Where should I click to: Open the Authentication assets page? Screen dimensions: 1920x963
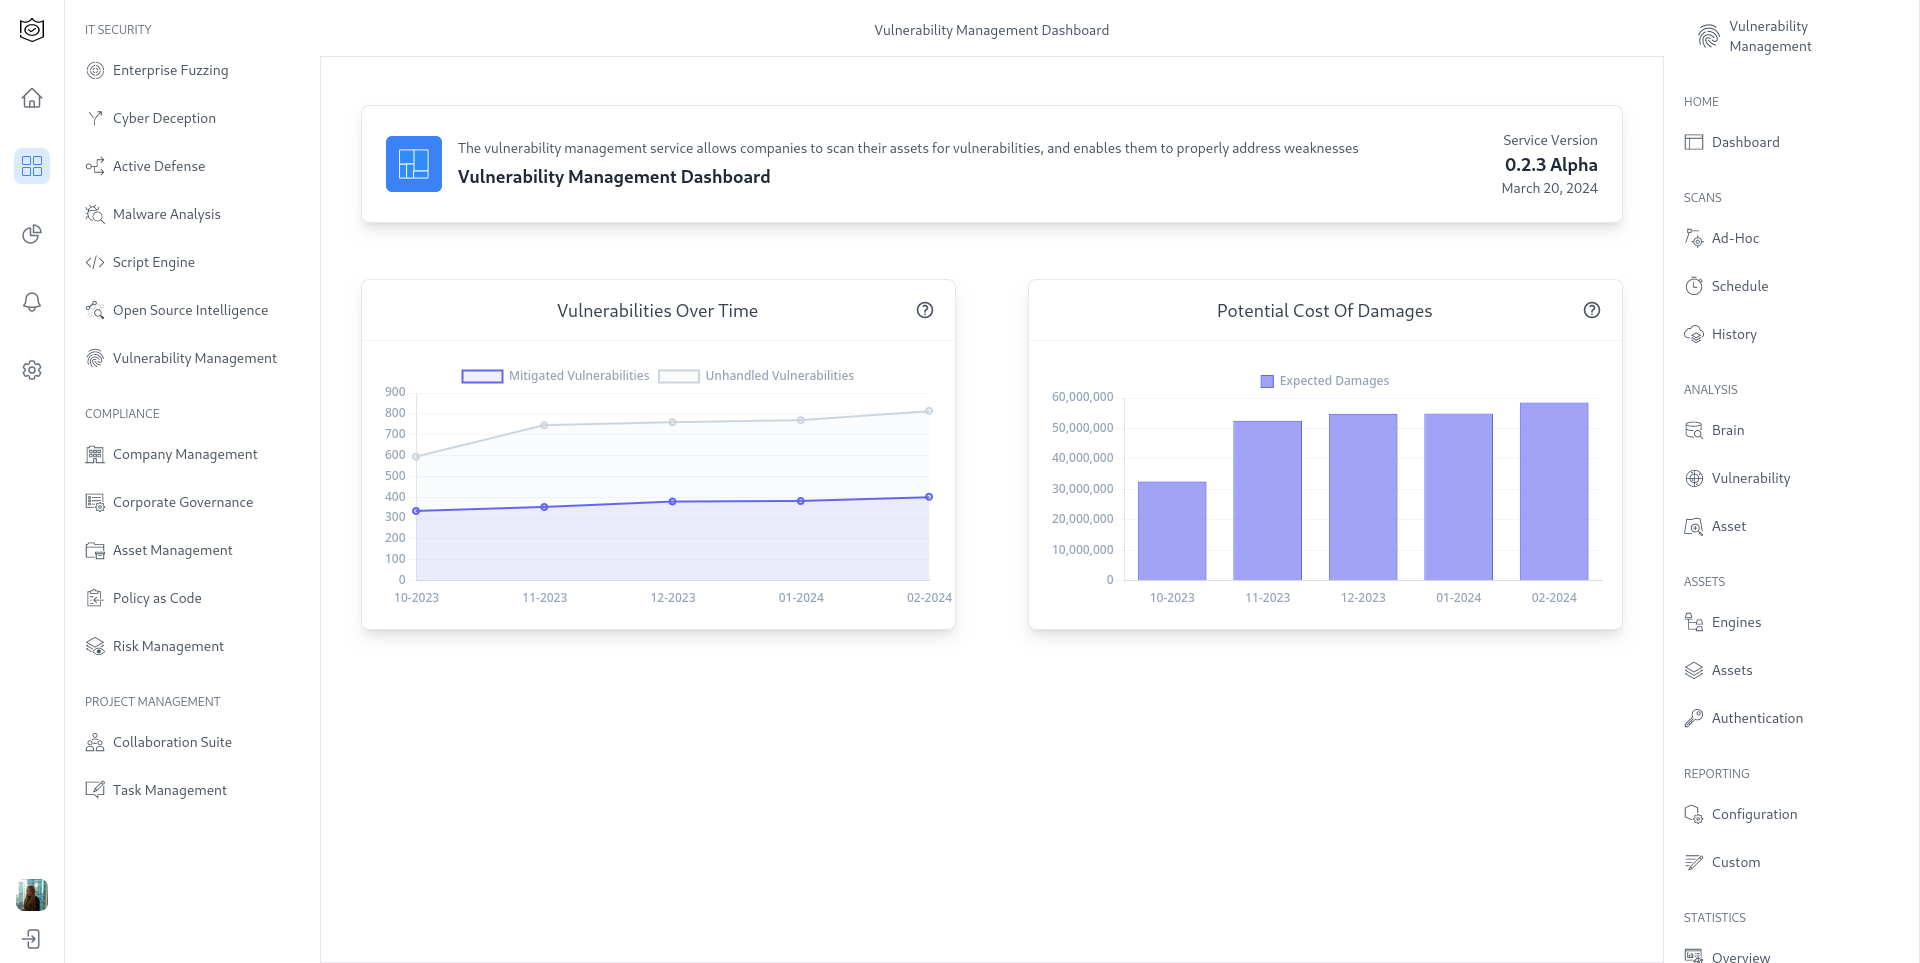click(1756, 718)
